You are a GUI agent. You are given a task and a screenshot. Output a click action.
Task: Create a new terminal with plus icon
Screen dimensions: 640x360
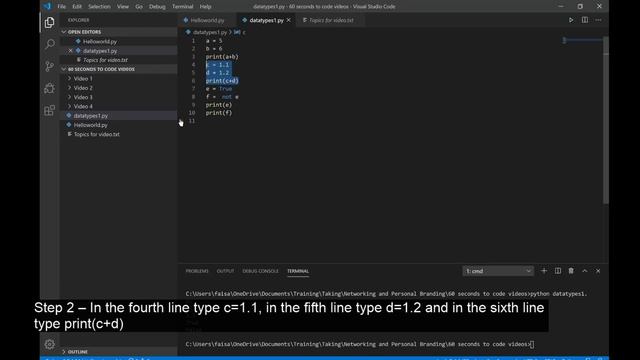[544, 271]
